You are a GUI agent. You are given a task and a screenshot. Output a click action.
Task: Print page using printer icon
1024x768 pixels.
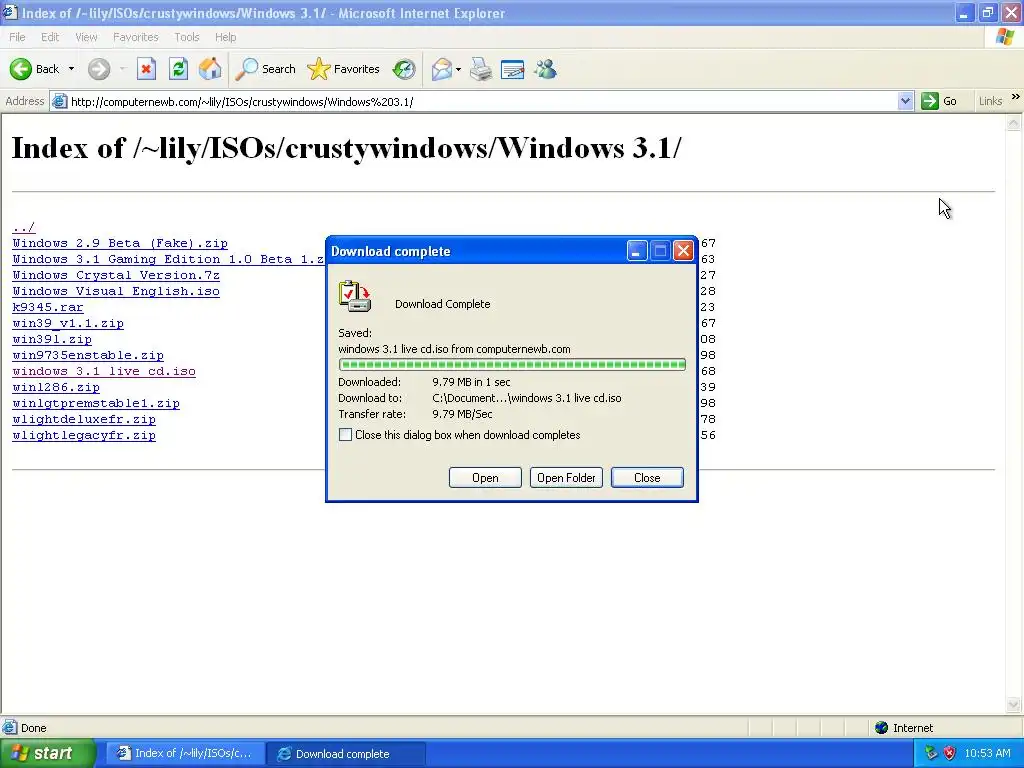pos(481,69)
